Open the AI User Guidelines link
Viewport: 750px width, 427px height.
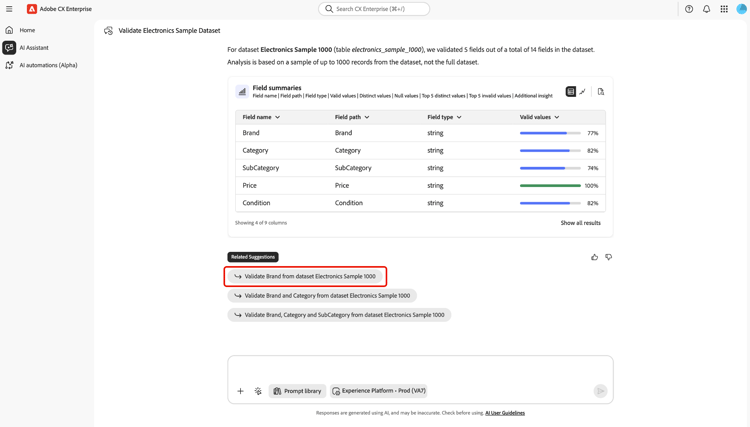coord(505,413)
